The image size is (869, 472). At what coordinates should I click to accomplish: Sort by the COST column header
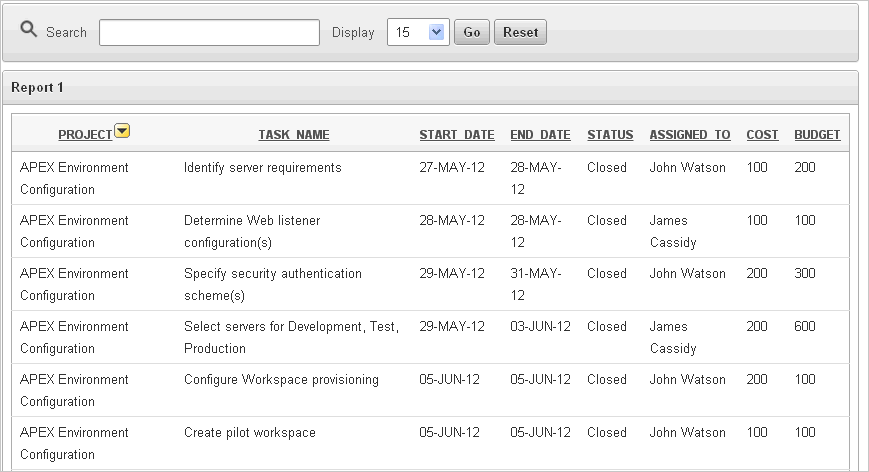pyautogui.click(x=762, y=135)
